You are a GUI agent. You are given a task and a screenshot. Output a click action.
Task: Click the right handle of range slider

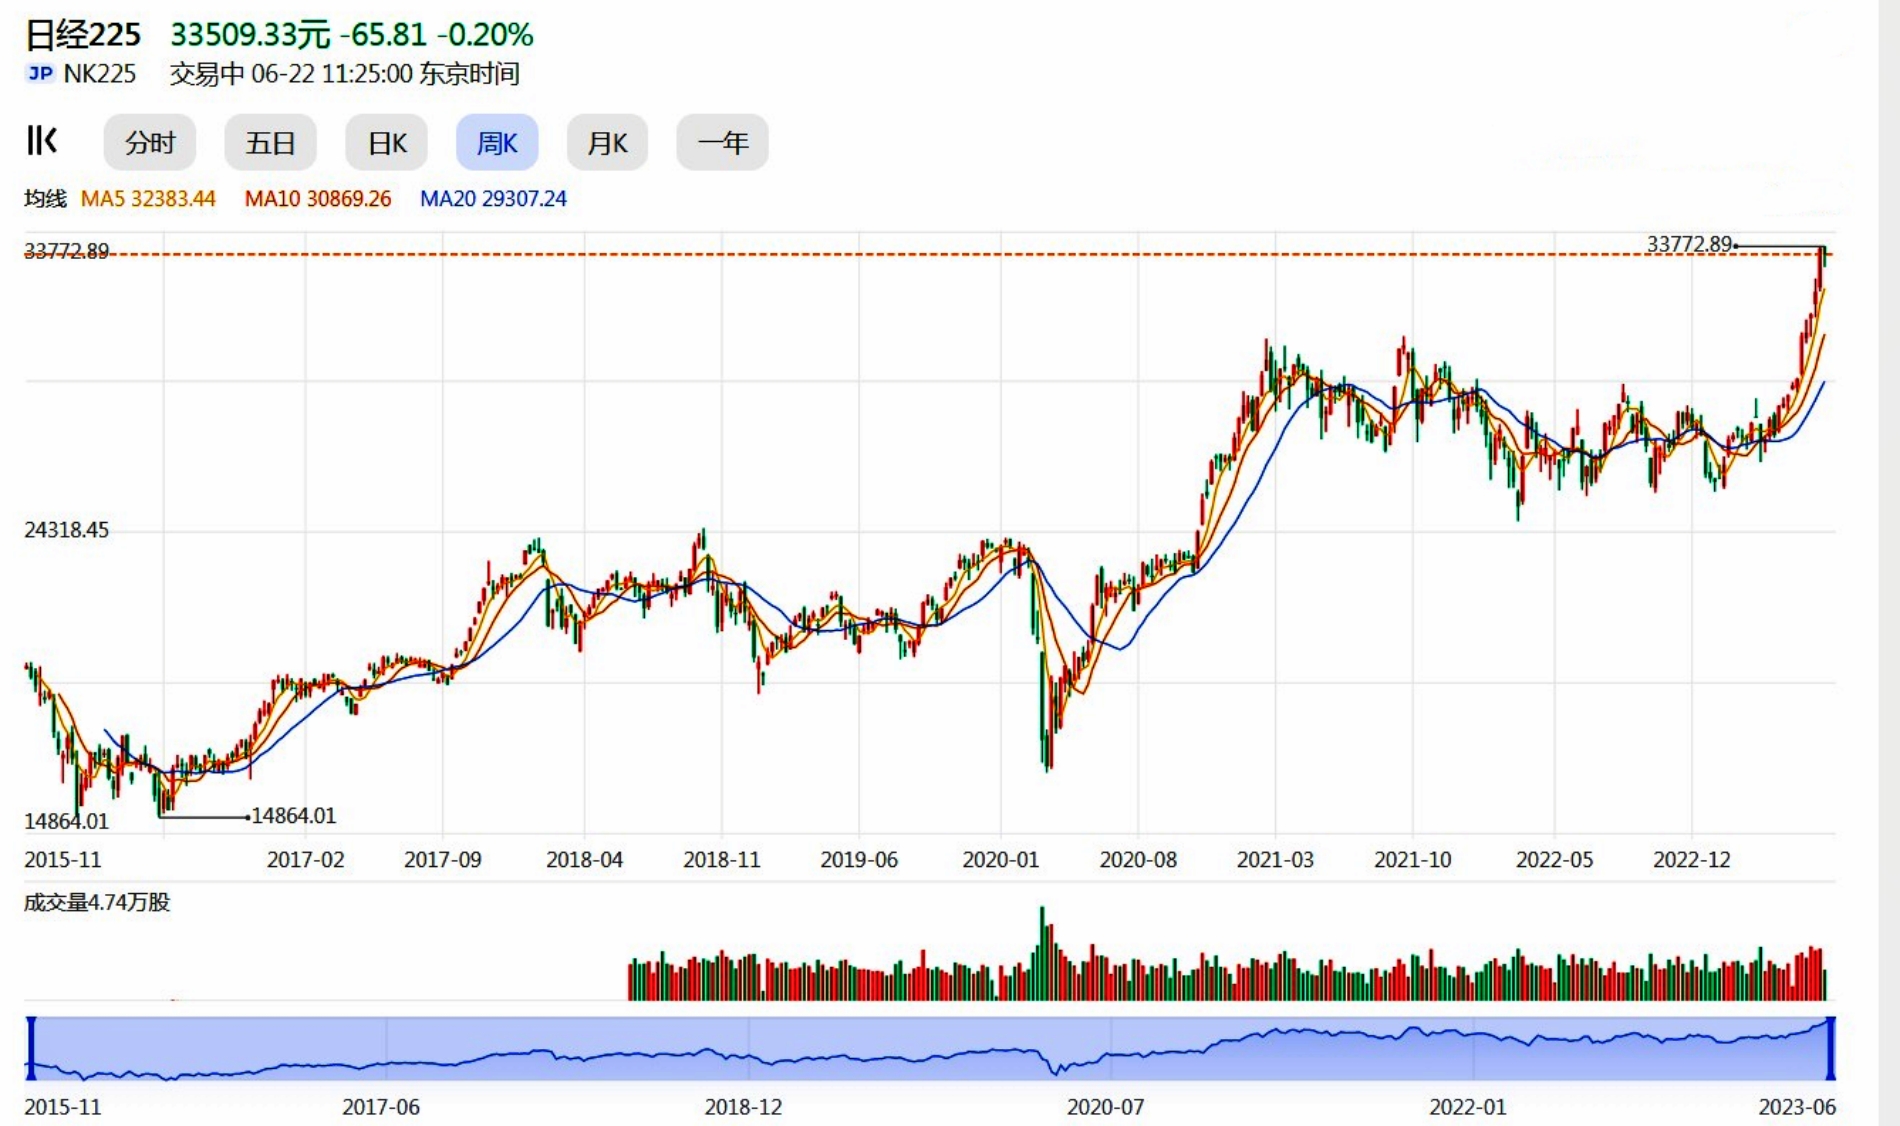[1831, 1048]
